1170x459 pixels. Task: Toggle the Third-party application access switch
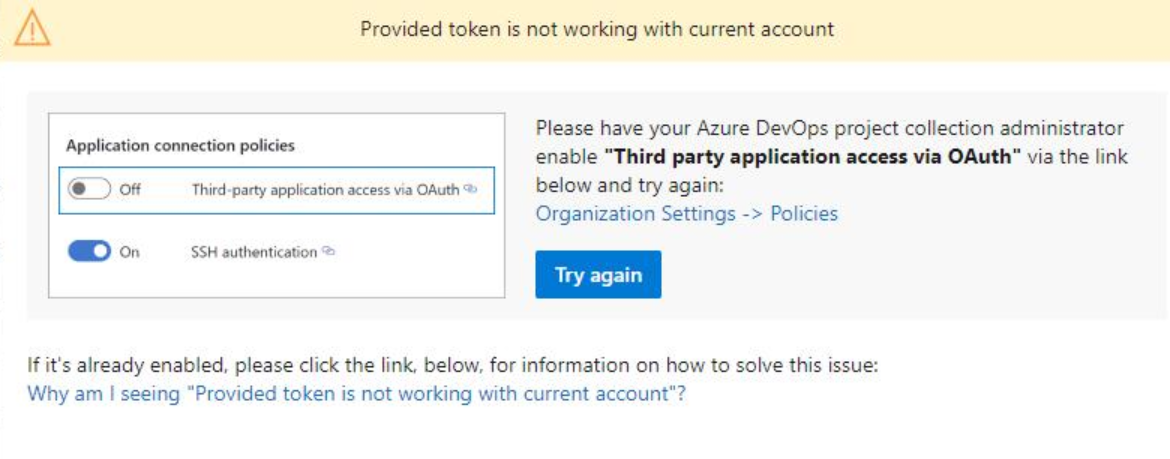pos(89,190)
